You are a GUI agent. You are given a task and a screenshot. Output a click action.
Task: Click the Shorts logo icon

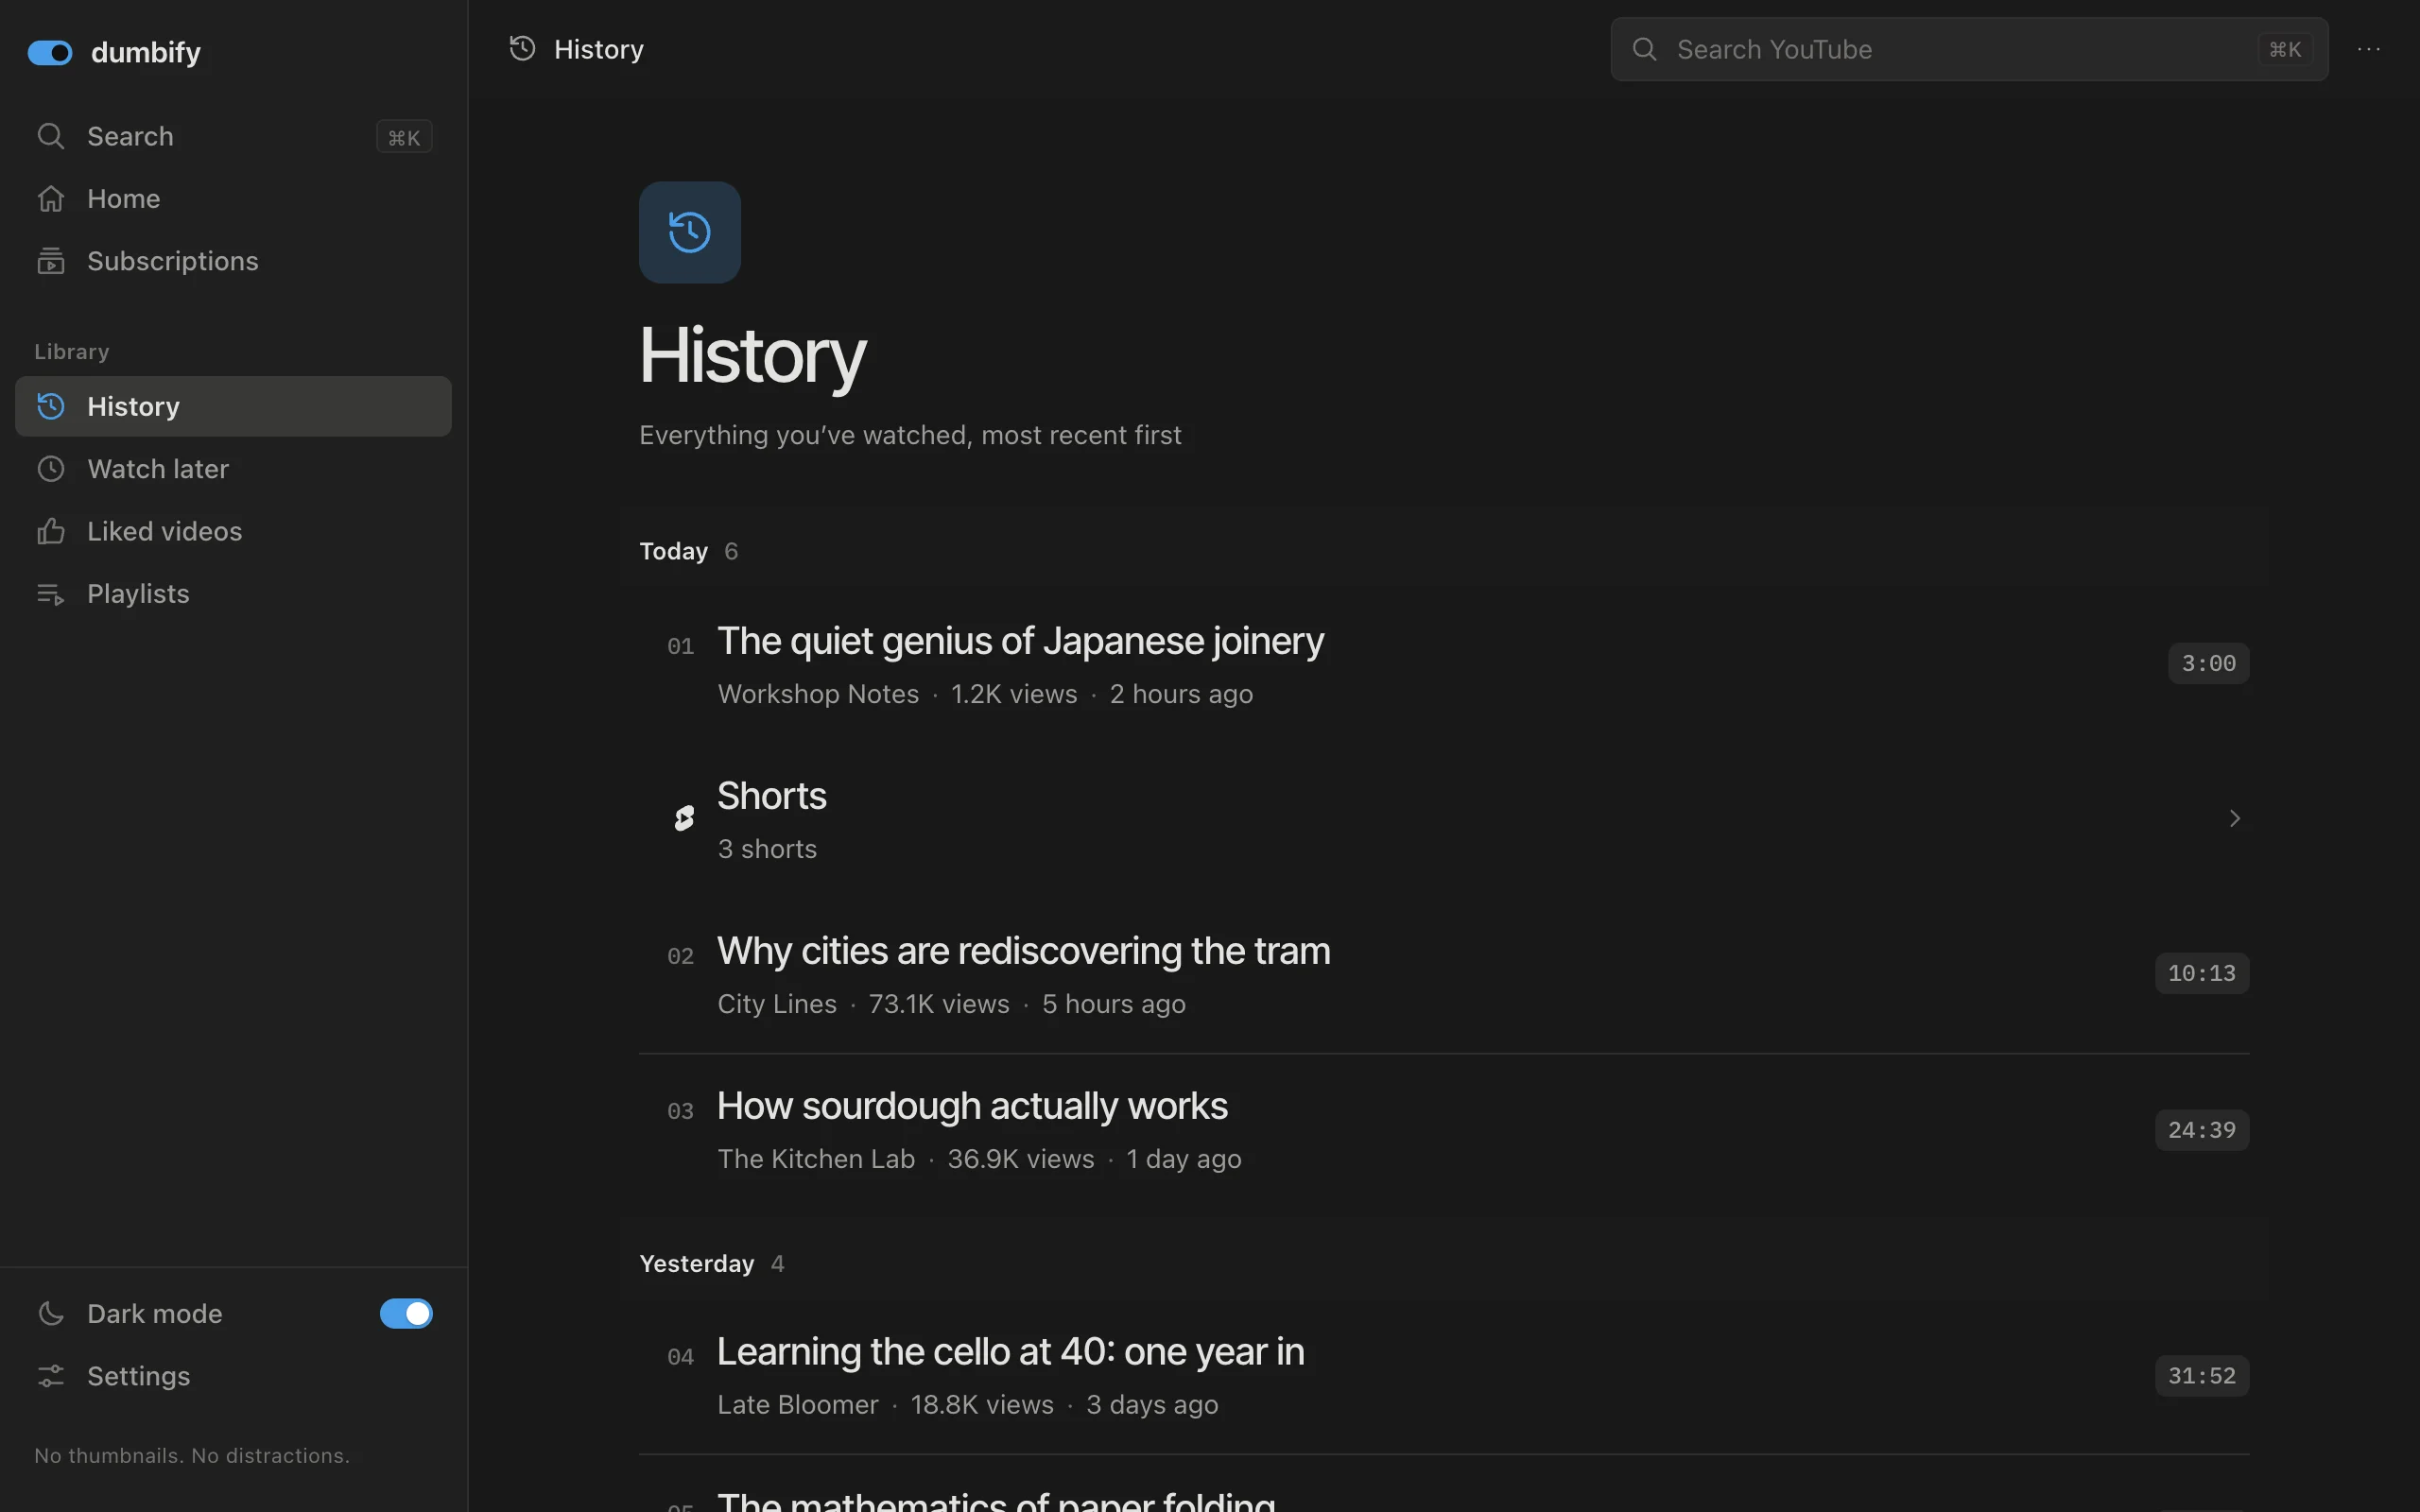[684, 819]
